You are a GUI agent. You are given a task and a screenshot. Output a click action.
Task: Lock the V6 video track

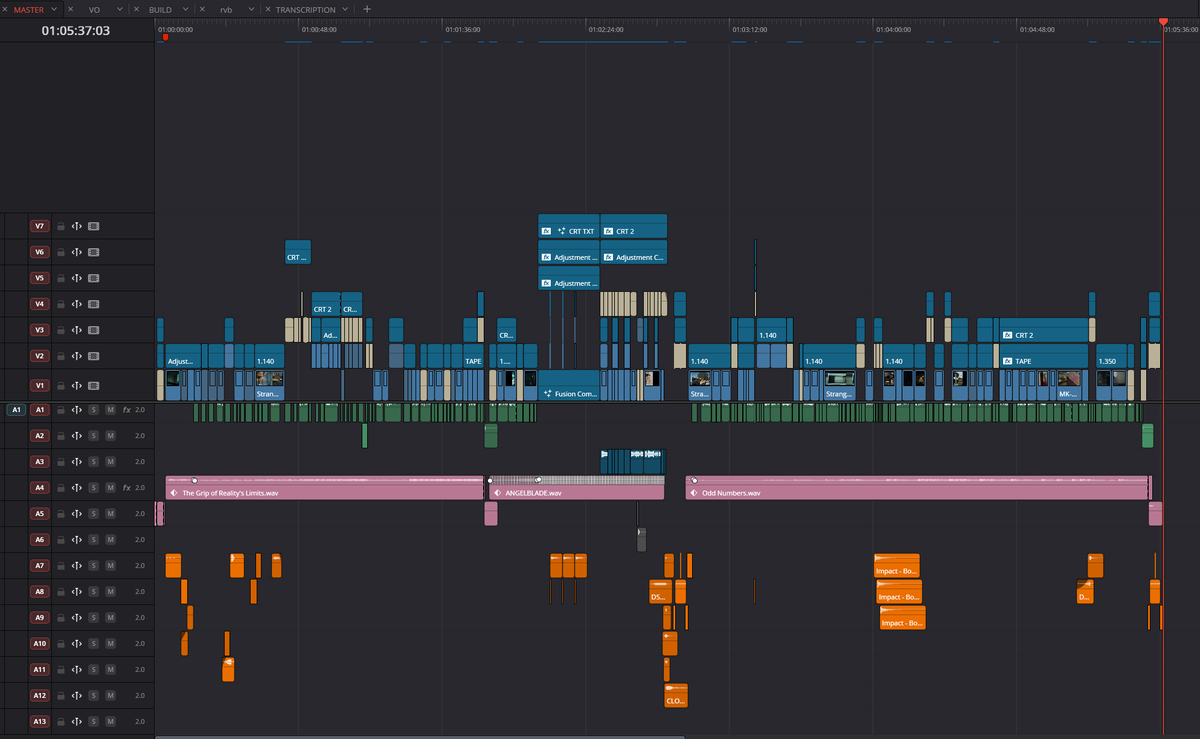pyautogui.click(x=60, y=252)
